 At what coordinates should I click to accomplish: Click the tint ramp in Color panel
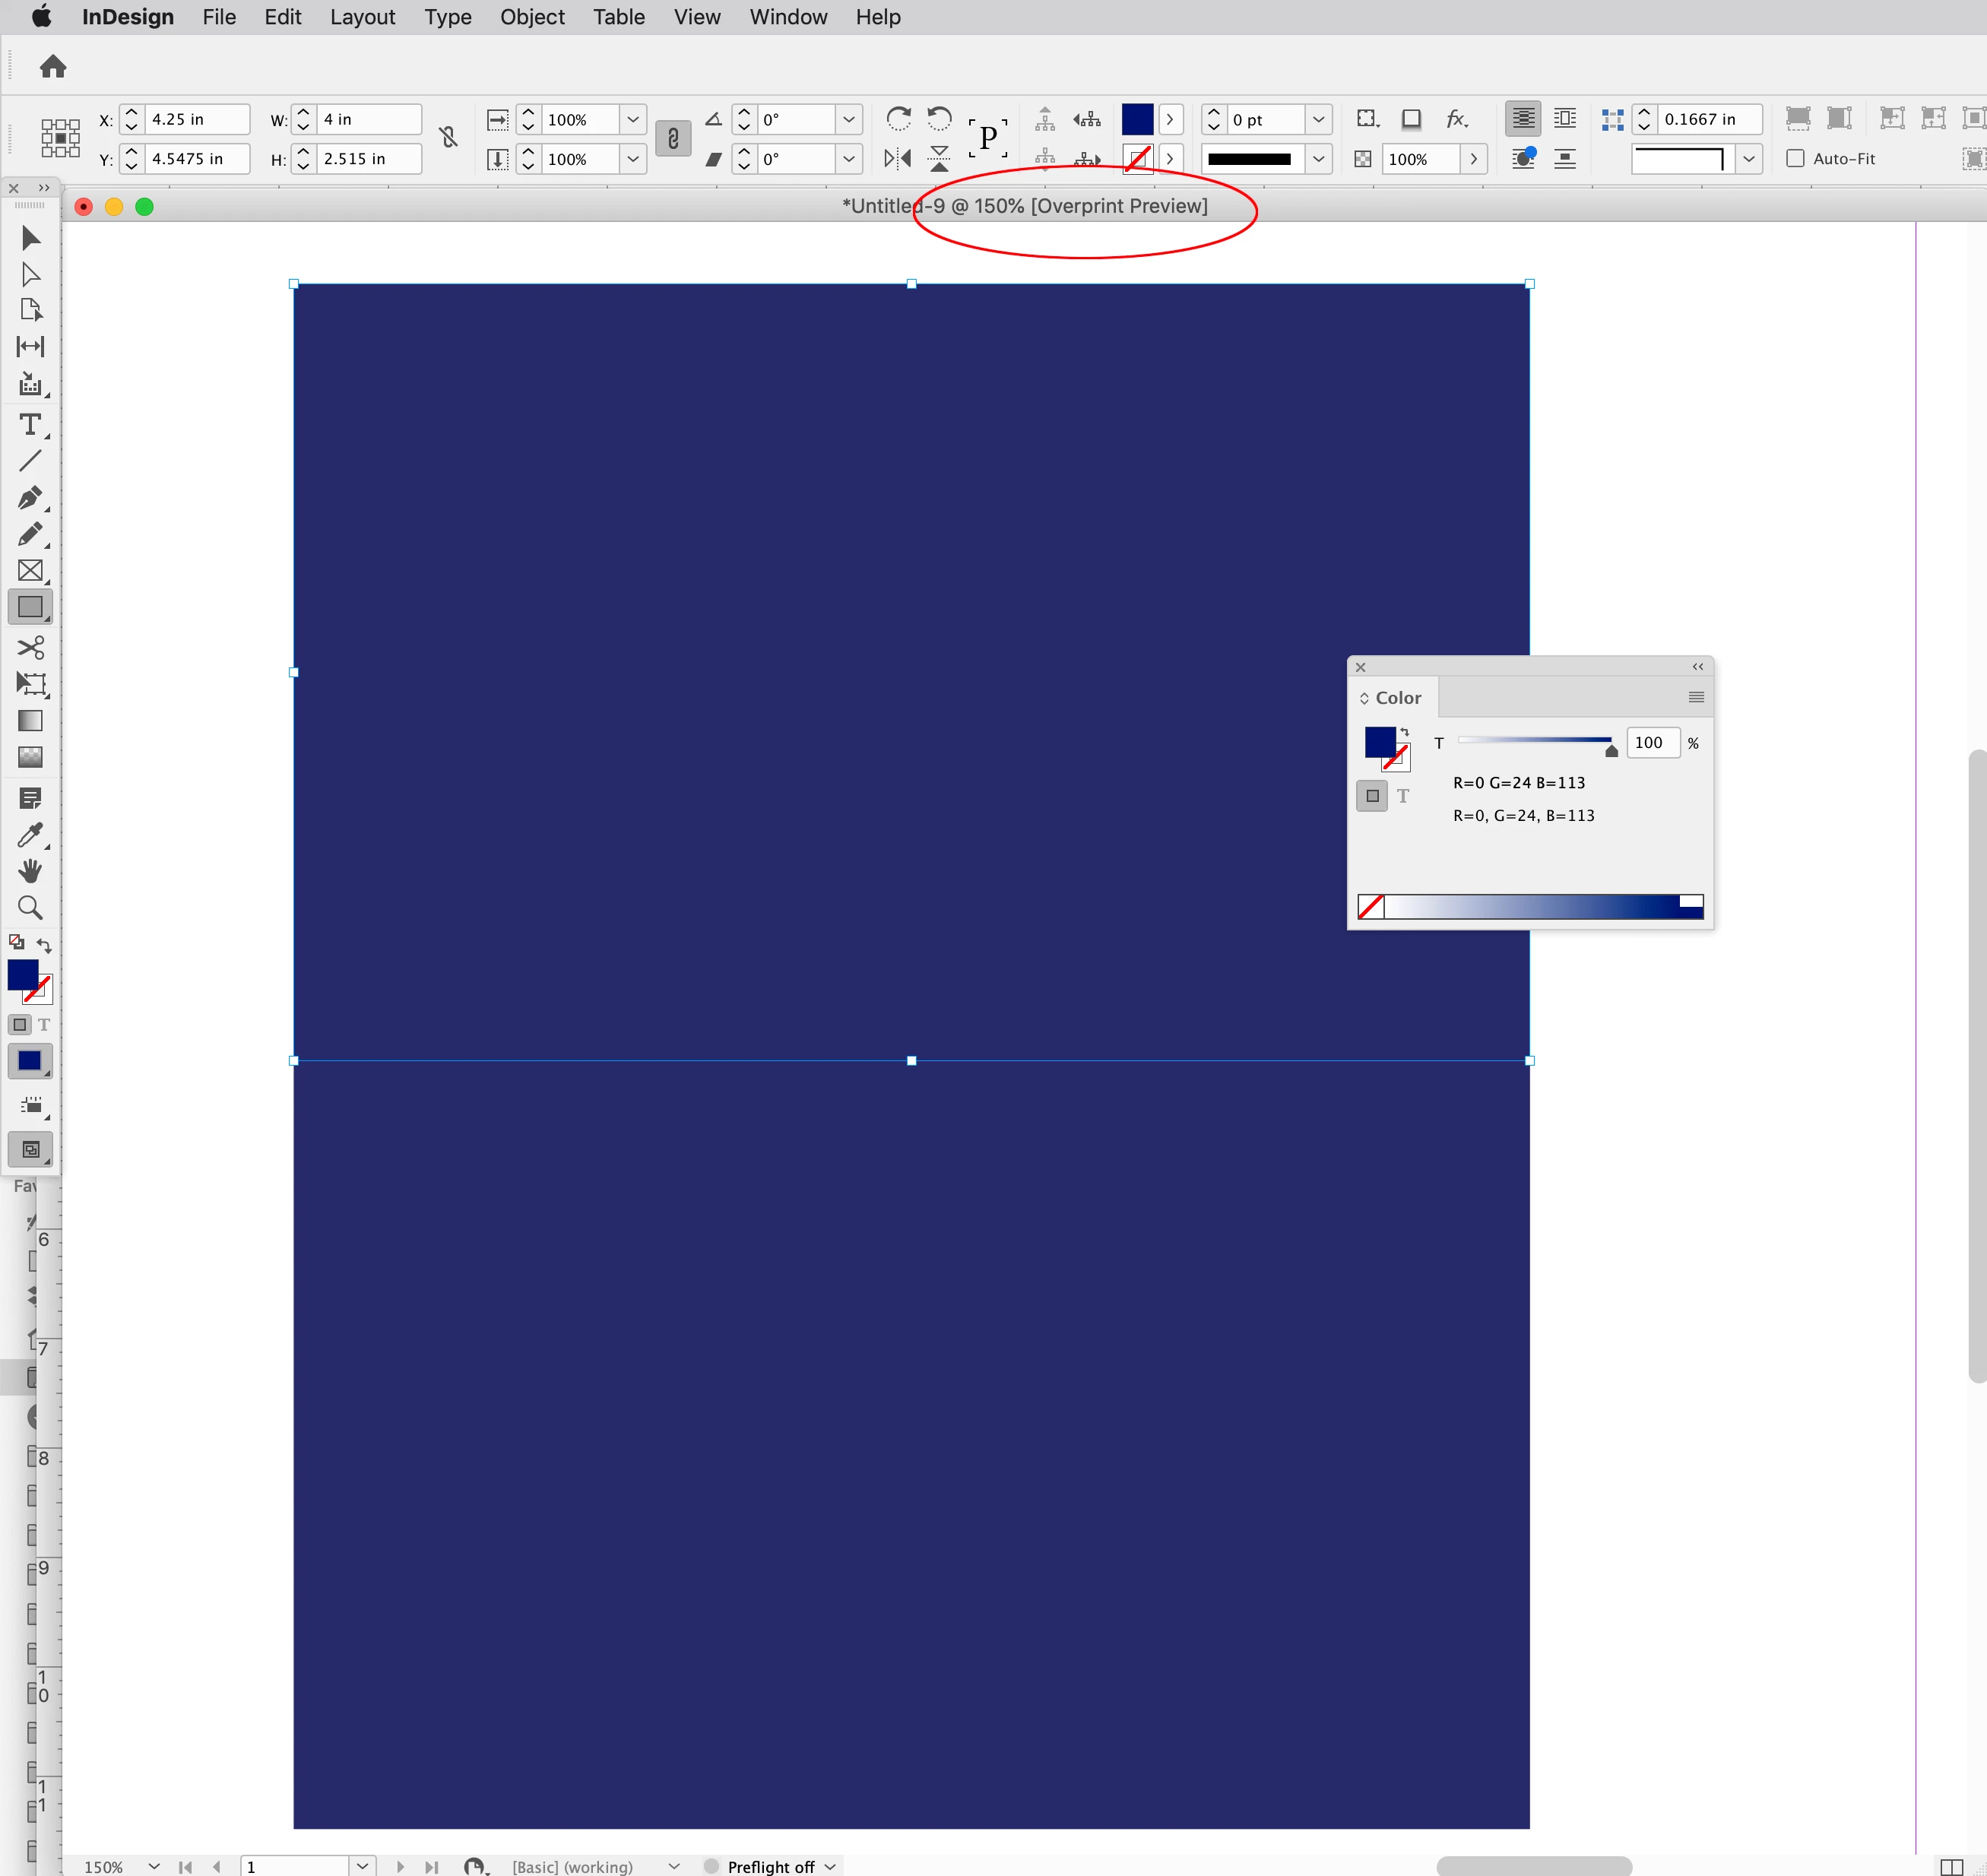(1540, 906)
